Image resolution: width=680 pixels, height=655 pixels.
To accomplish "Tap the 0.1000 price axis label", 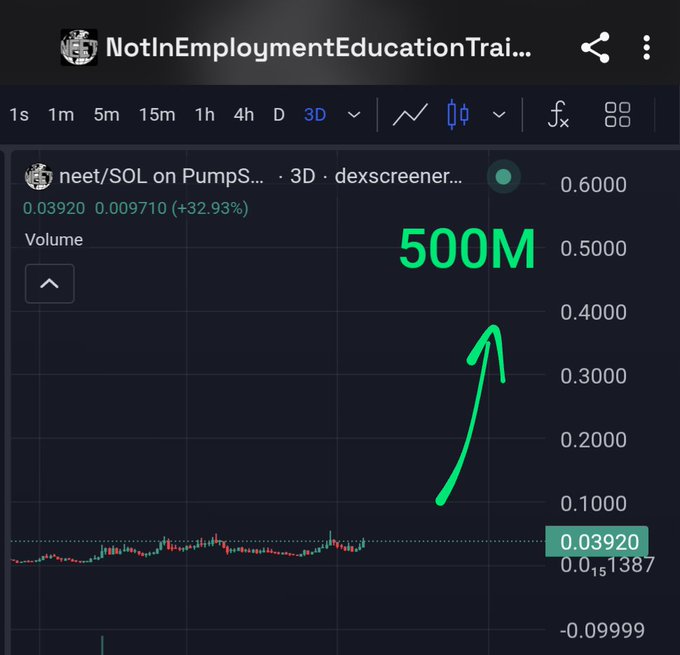I will [593, 504].
